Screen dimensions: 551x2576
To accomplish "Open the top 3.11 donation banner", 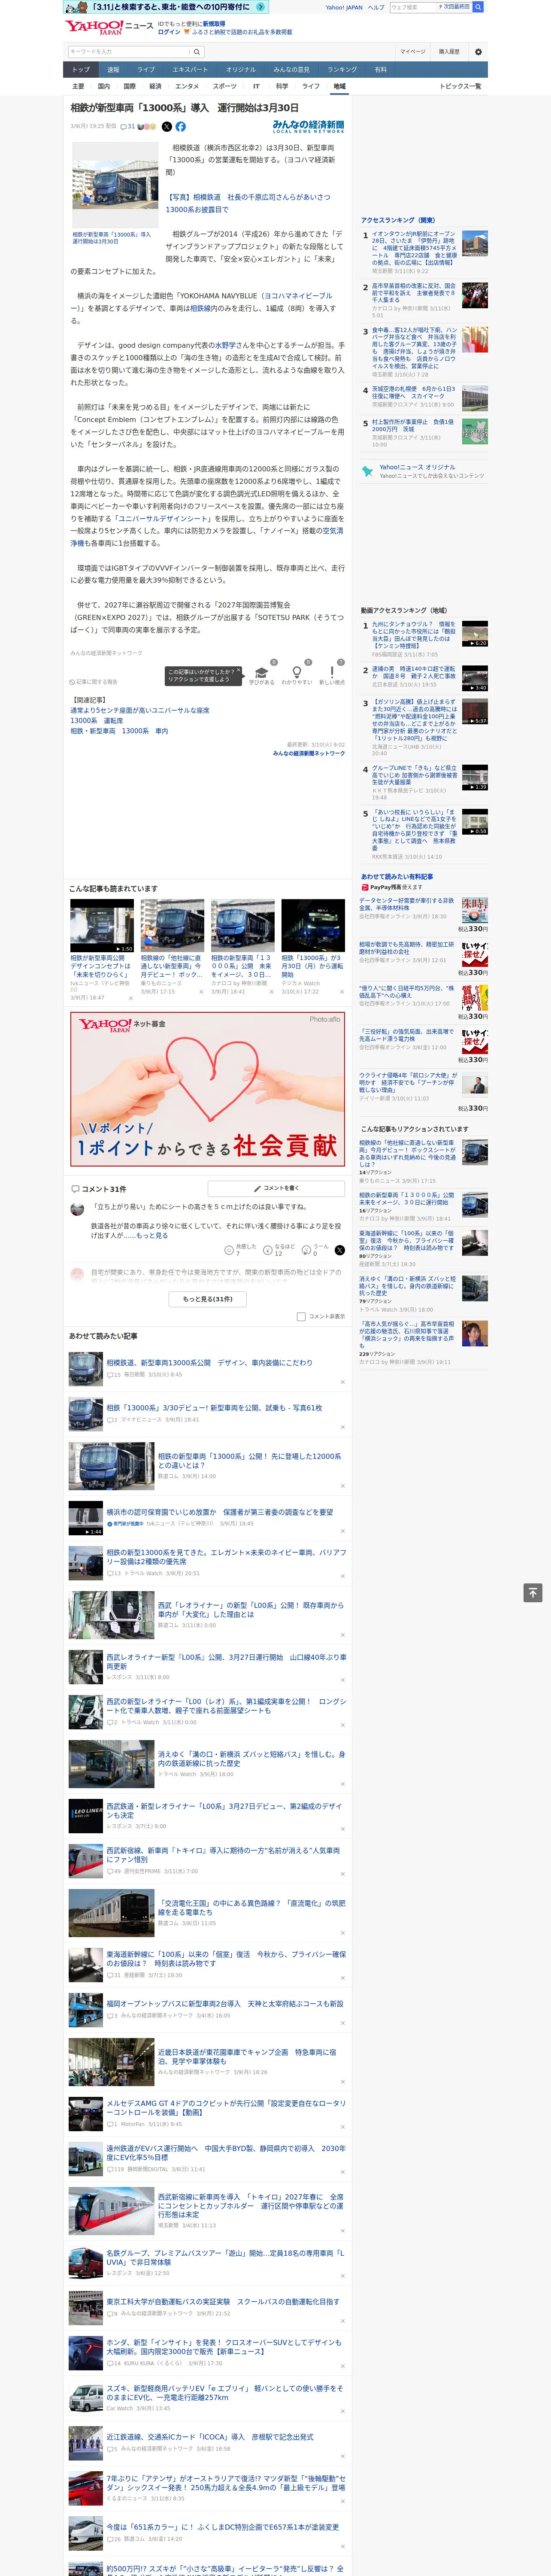I will click(166, 7).
